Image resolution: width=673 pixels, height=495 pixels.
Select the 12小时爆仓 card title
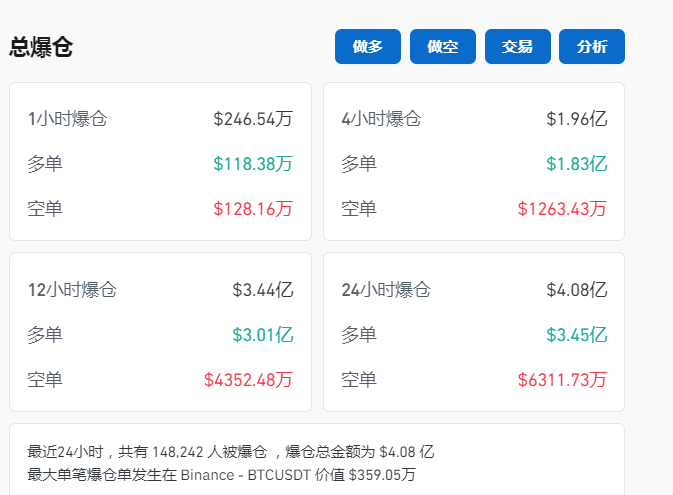coord(72,290)
